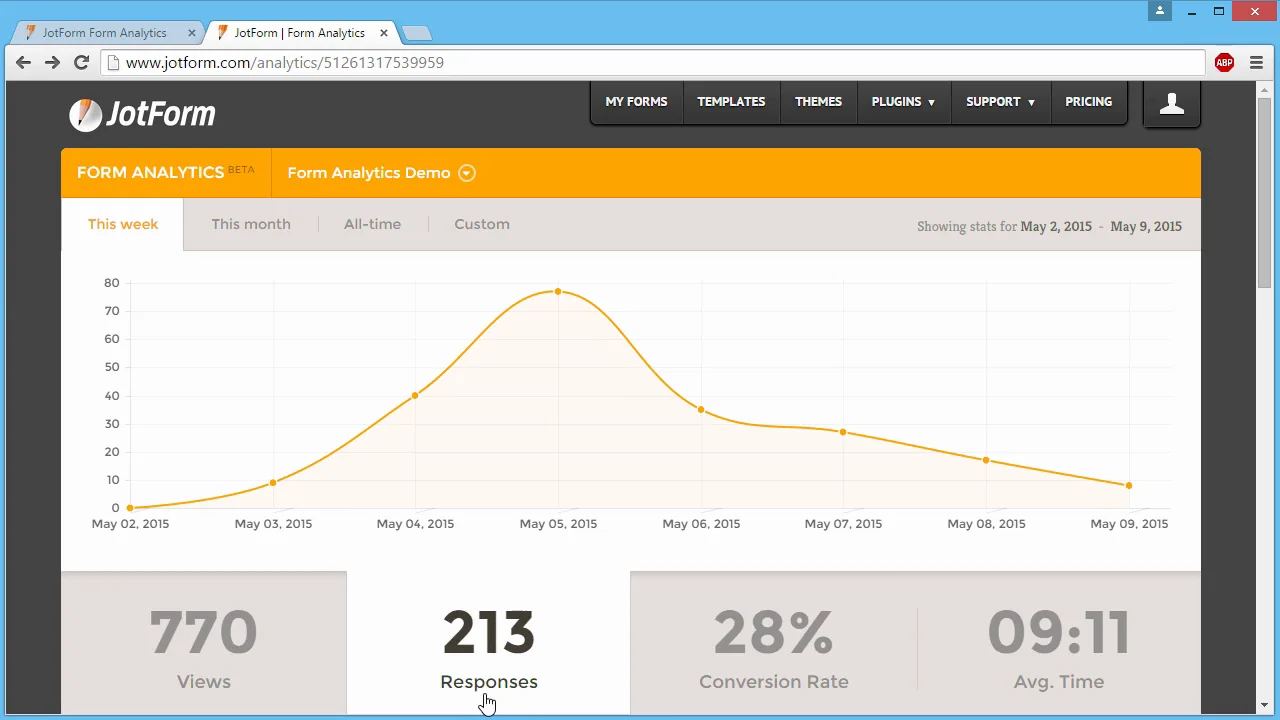Switch to first browser tab JotForm Form Analytics
The width and height of the screenshot is (1280, 720).
105,33
